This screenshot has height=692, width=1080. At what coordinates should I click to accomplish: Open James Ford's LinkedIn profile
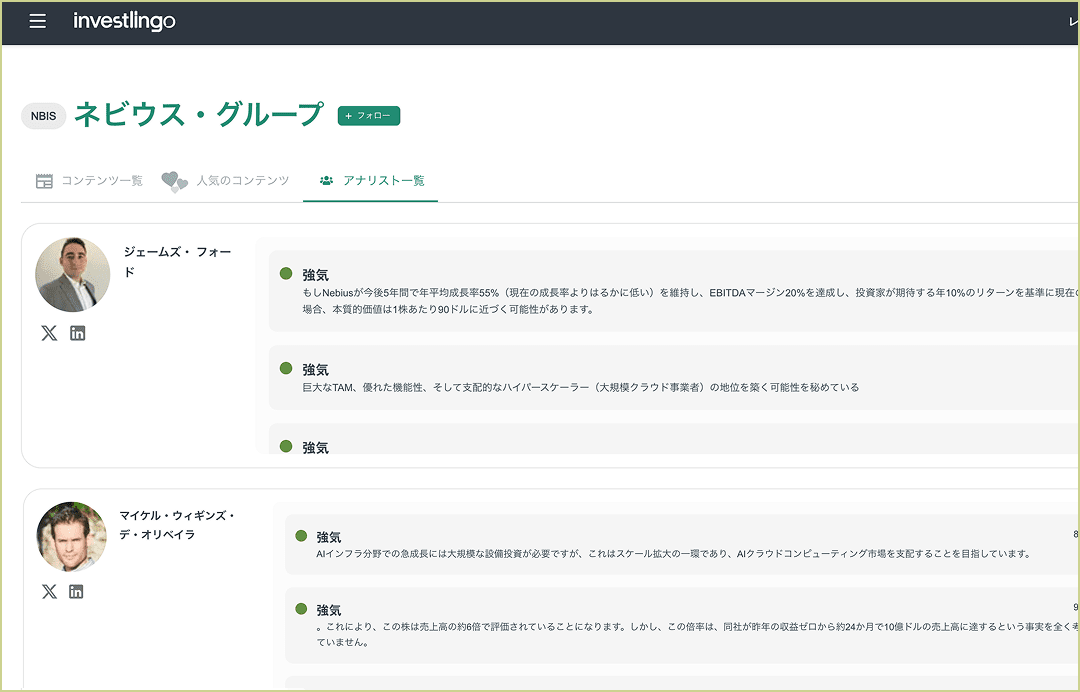(x=78, y=333)
